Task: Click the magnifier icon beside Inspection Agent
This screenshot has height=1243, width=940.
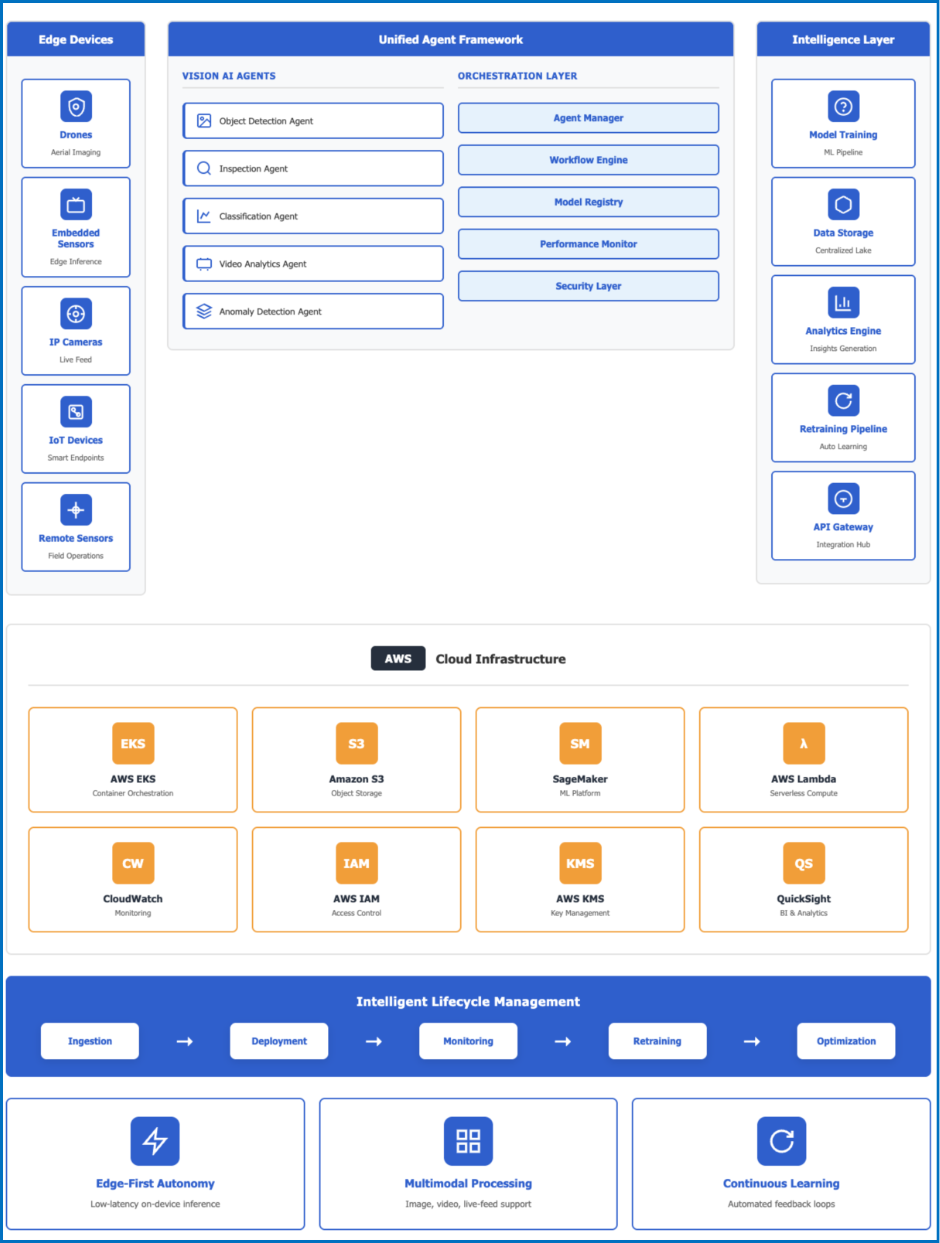Action: point(204,169)
